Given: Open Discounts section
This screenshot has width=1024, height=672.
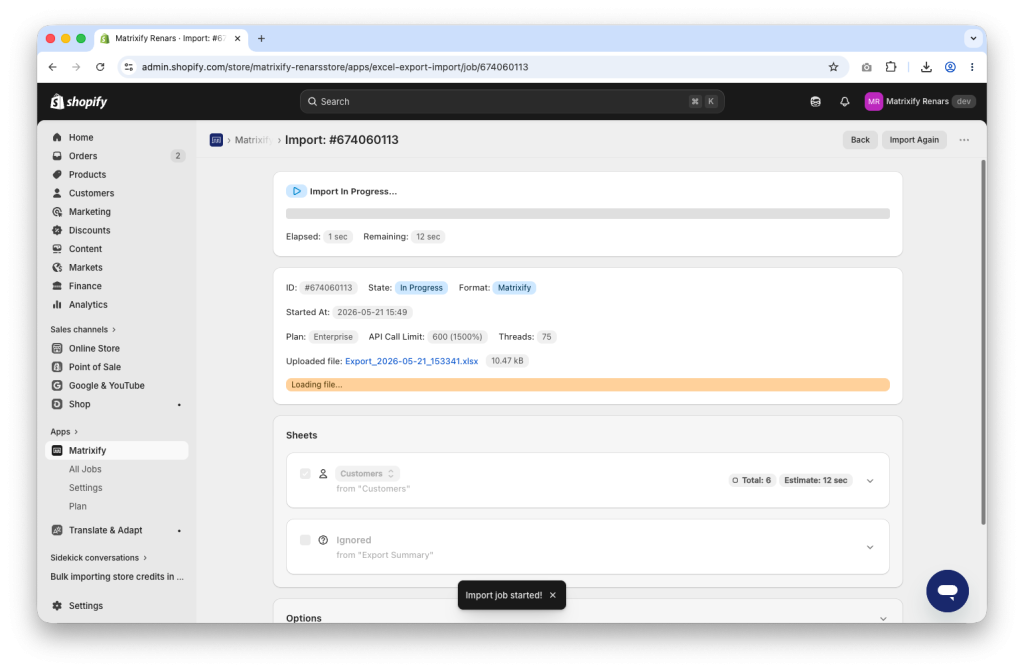Looking at the screenshot, I should pyautogui.click(x=89, y=231).
